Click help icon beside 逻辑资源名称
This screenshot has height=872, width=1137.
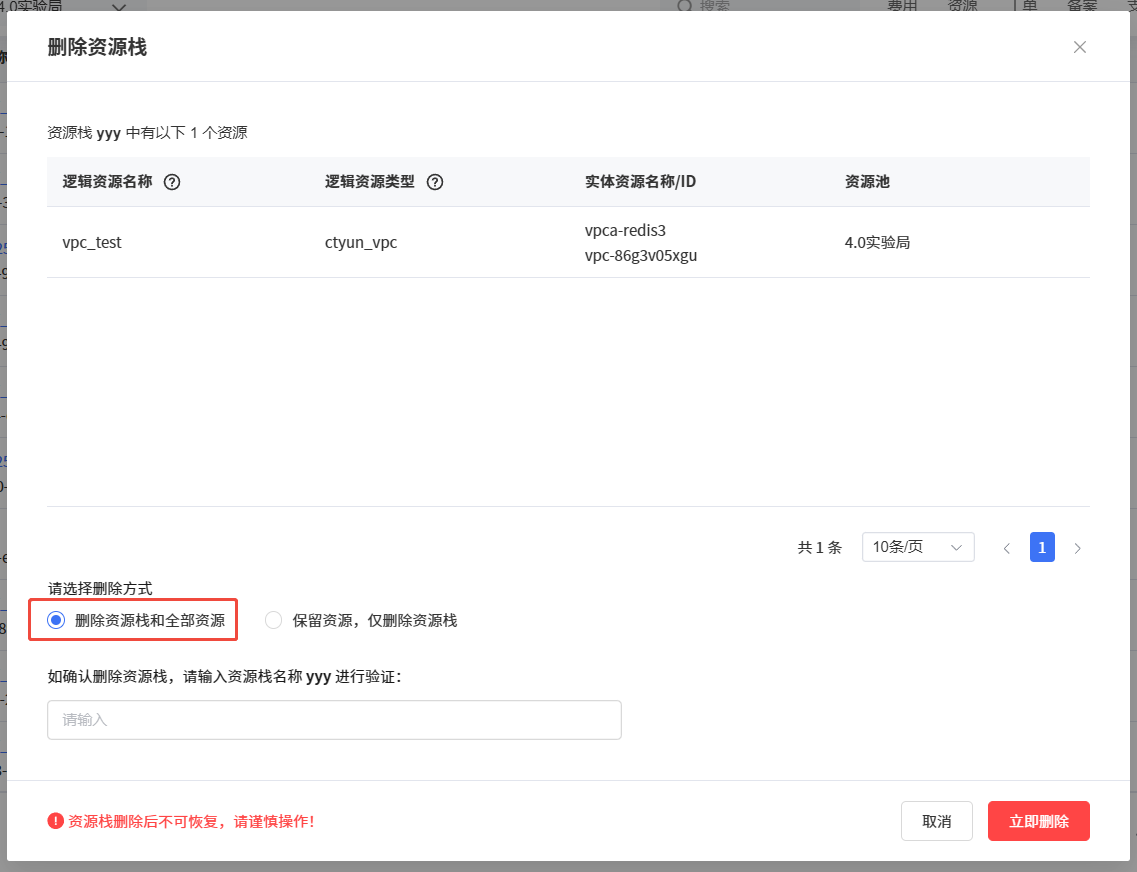tap(171, 182)
